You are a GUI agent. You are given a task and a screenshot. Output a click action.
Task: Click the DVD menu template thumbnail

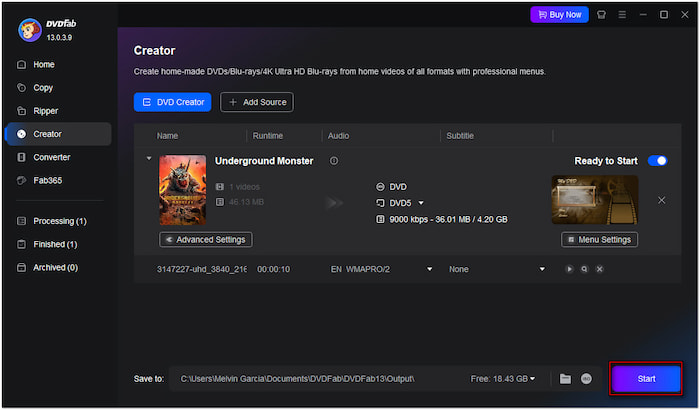[595, 200]
